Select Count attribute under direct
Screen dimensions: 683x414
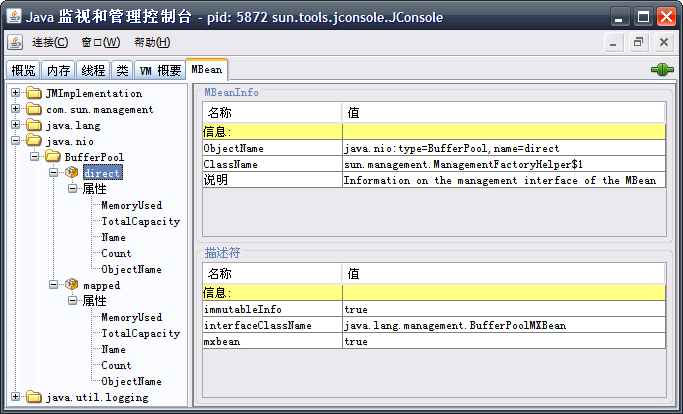[116, 253]
